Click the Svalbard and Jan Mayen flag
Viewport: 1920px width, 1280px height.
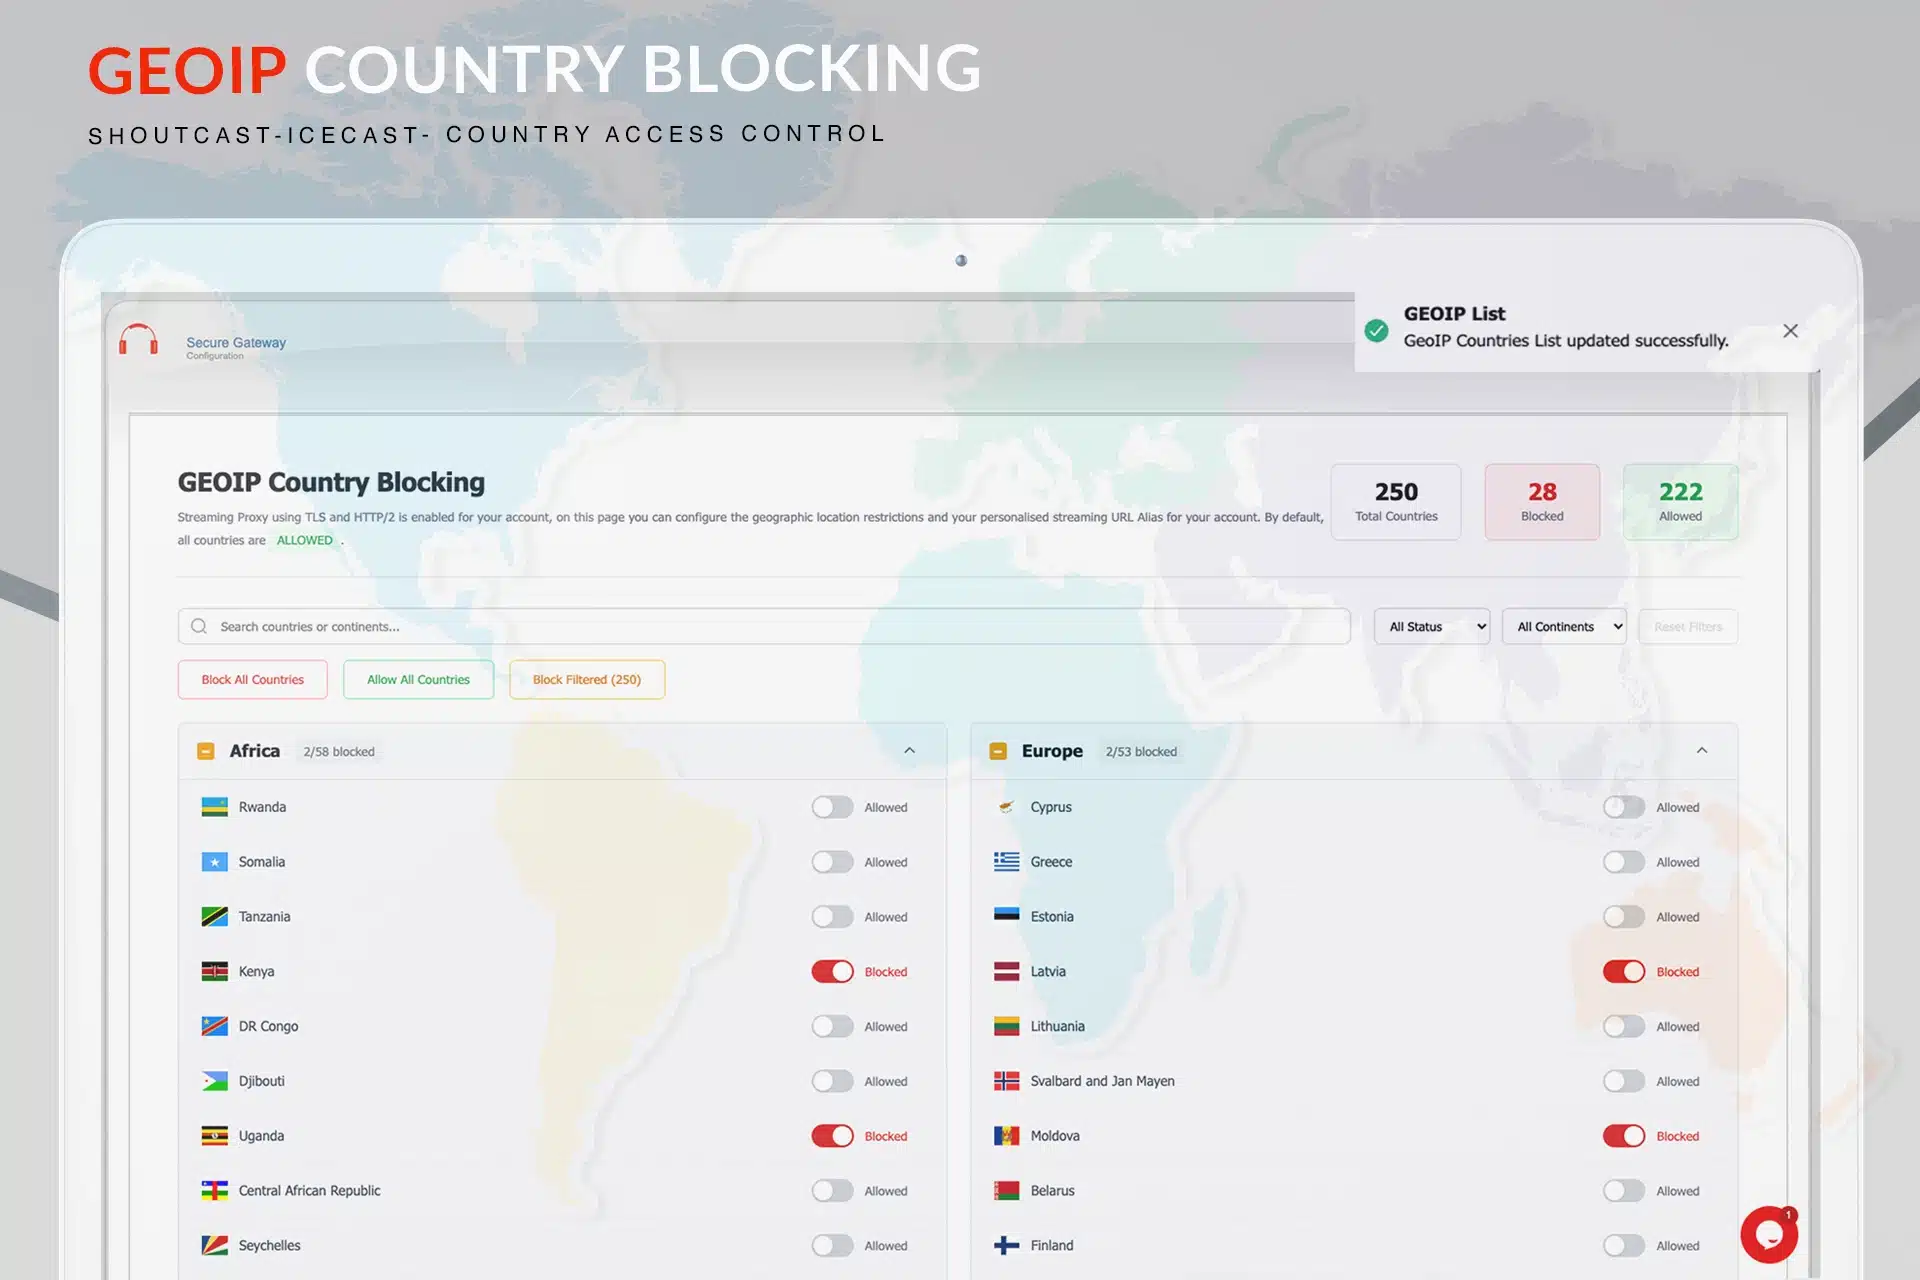click(x=1006, y=1081)
